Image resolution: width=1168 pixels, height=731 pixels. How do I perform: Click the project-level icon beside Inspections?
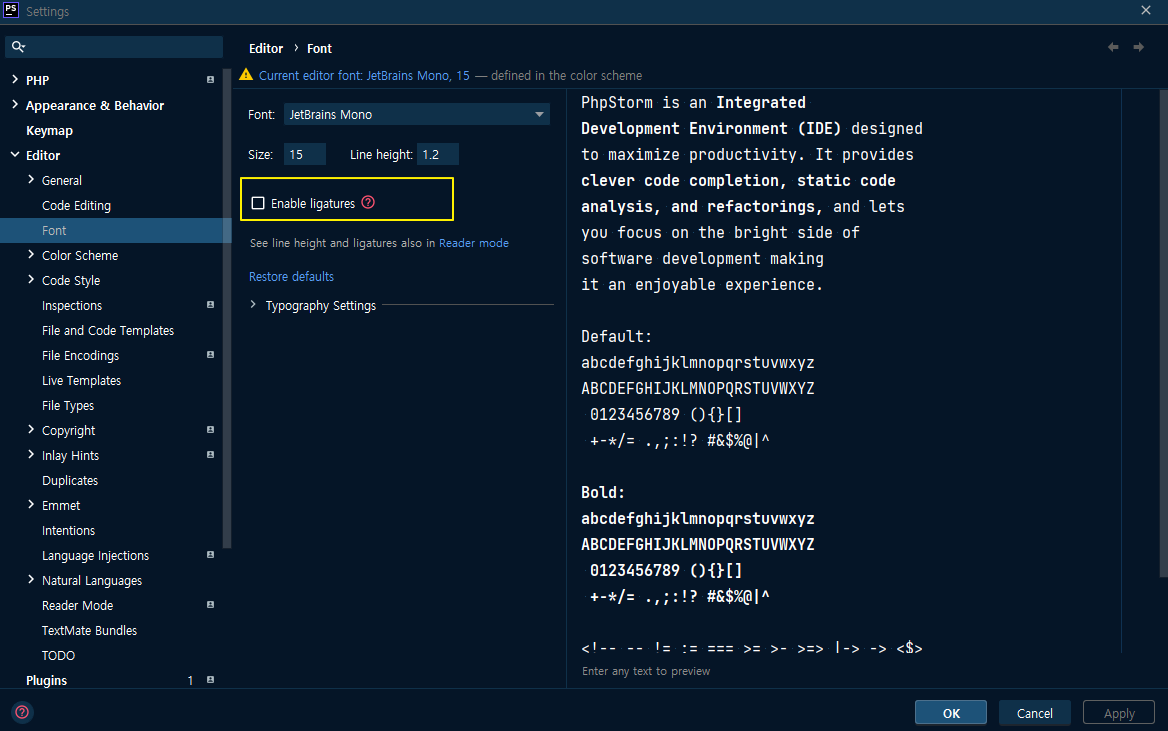pyautogui.click(x=210, y=305)
